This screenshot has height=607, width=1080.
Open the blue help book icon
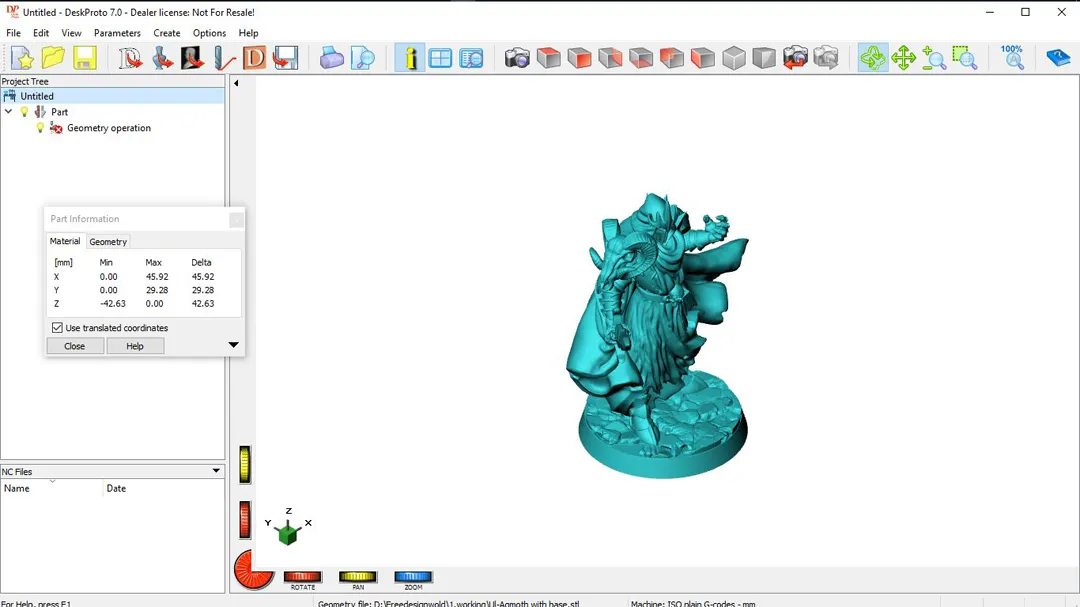pyautogui.click(x=1058, y=58)
